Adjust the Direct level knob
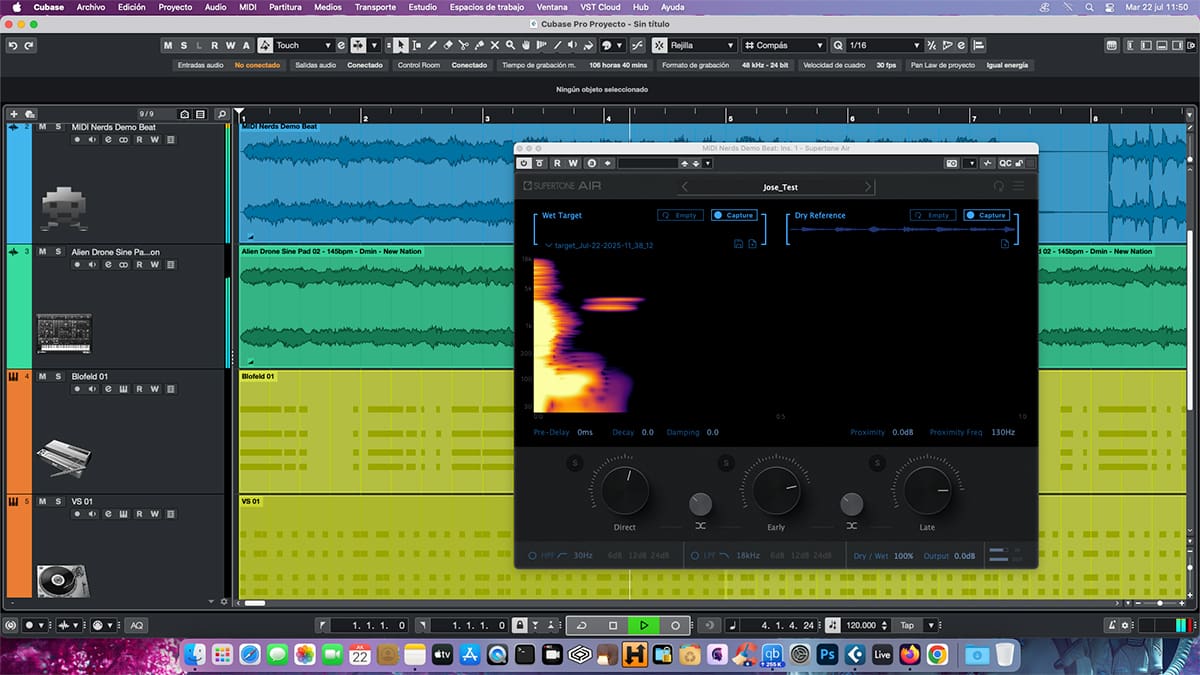This screenshot has width=1200, height=675. pyautogui.click(x=624, y=490)
